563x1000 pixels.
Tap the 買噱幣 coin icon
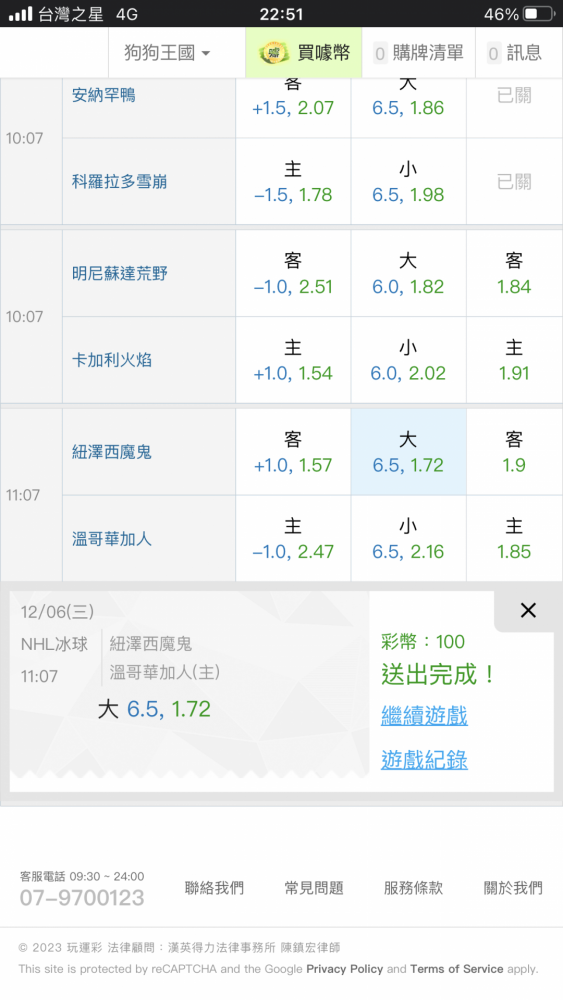pos(274,52)
